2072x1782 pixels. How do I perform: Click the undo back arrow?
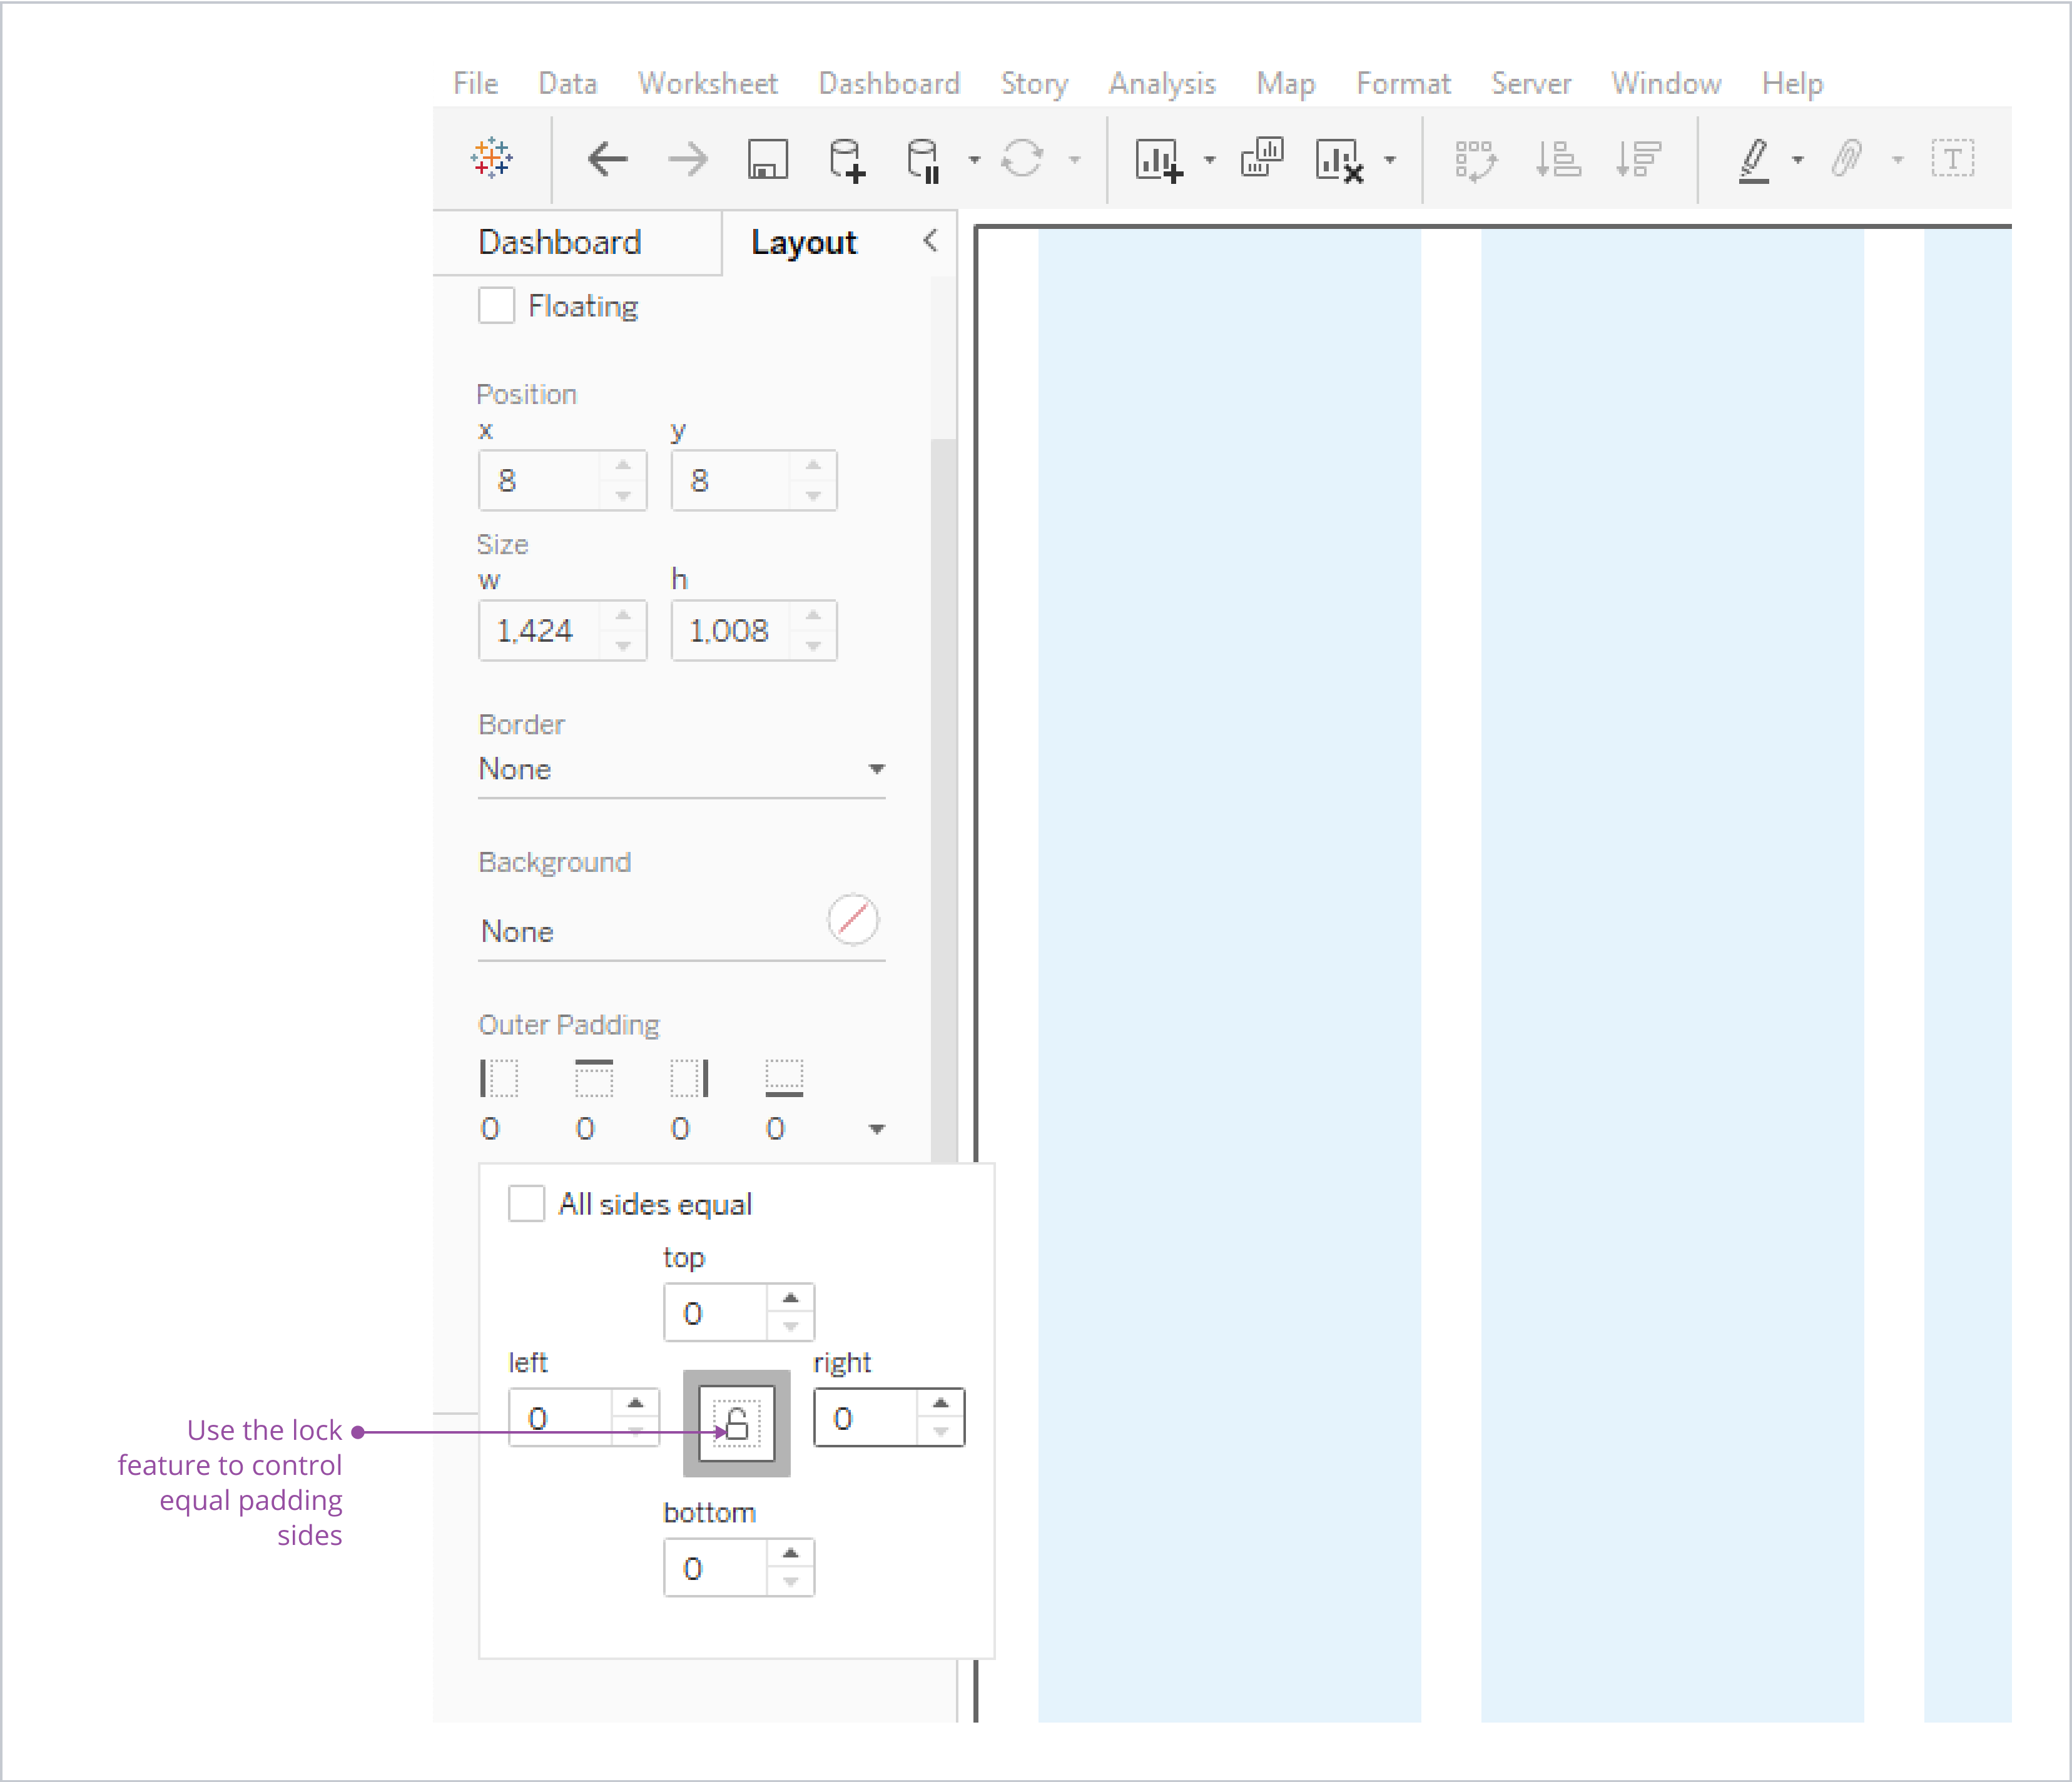point(607,158)
